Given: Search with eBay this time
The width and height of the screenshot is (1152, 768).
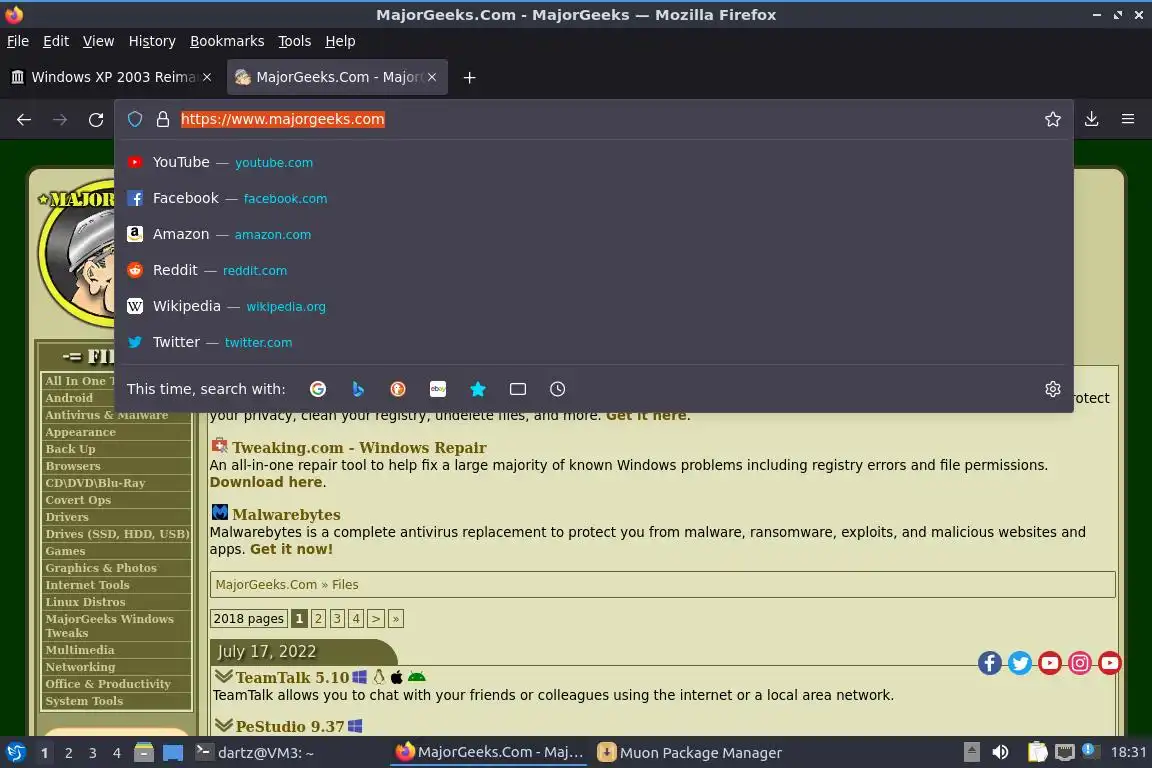Looking at the screenshot, I should [x=438, y=389].
